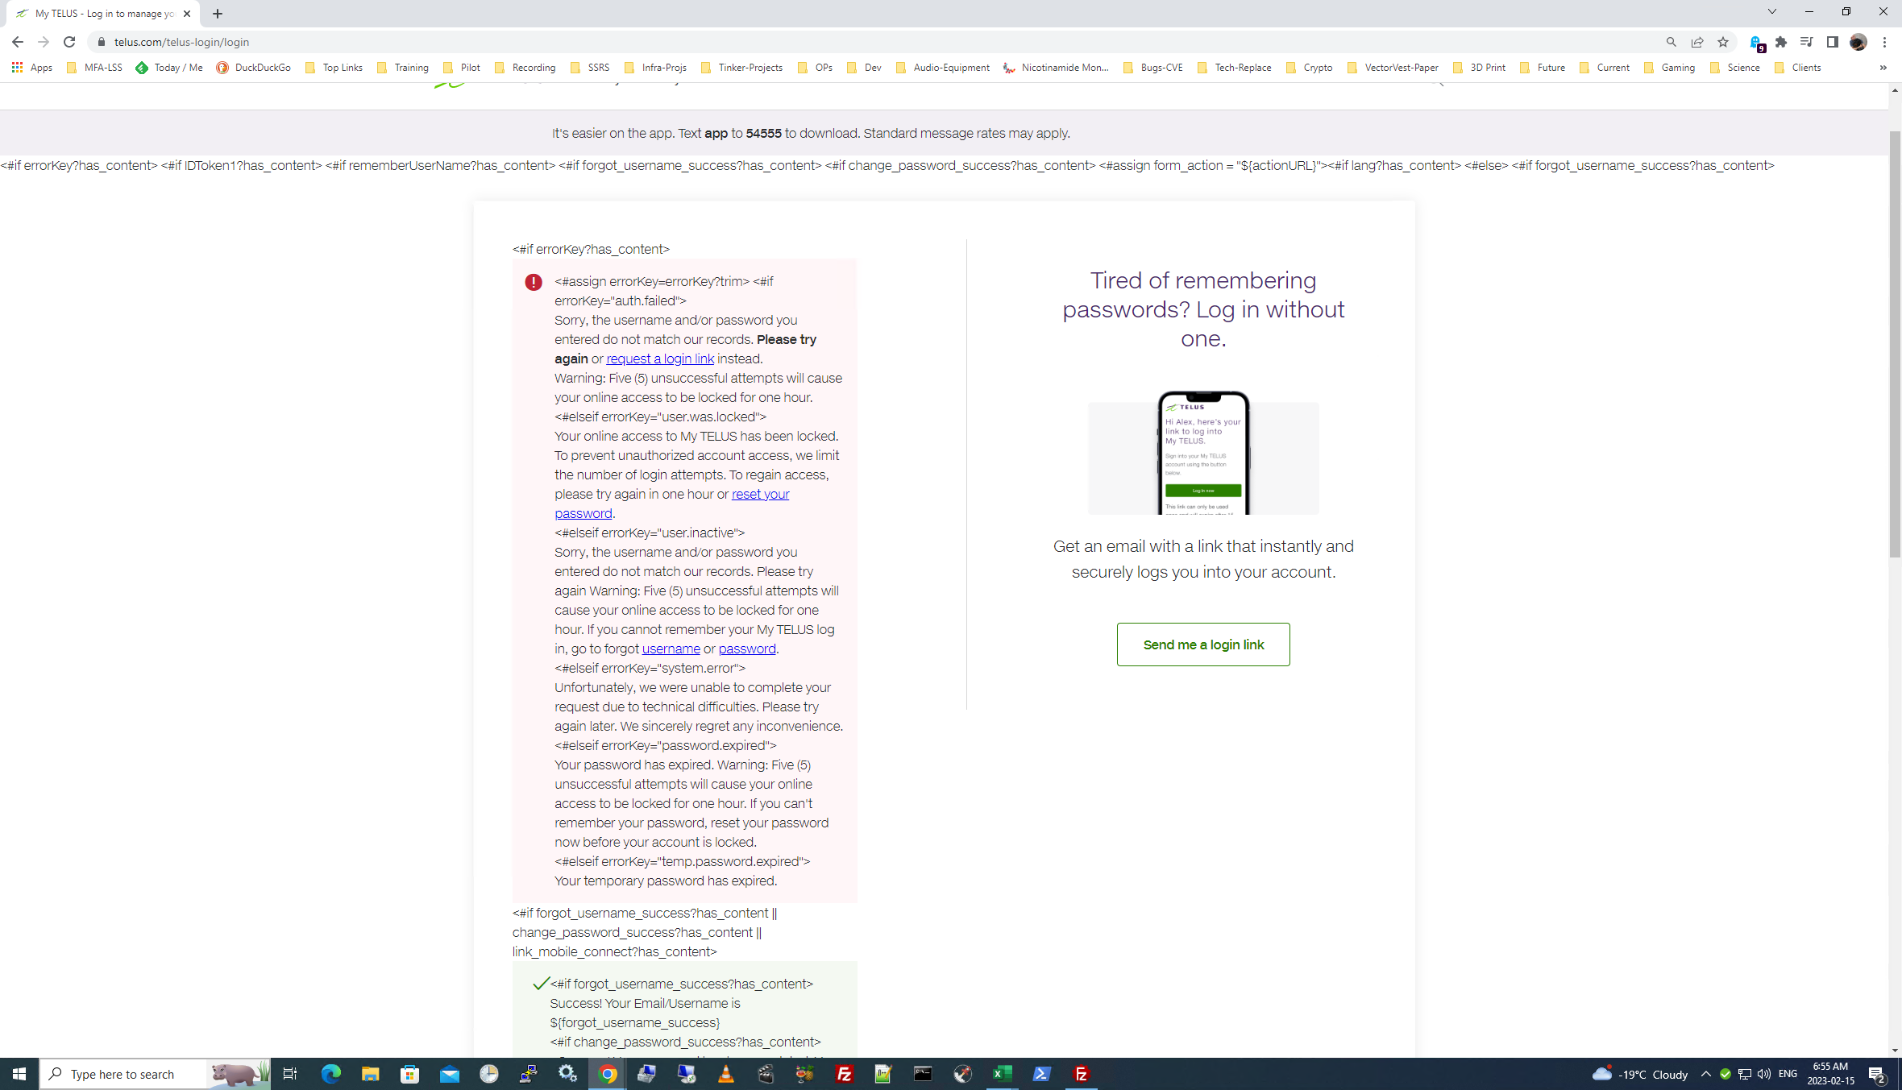Image resolution: width=1902 pixels, height=1090 pixels.
Task: Click the page vertical scrollbar thumb
Action: 1894,343
